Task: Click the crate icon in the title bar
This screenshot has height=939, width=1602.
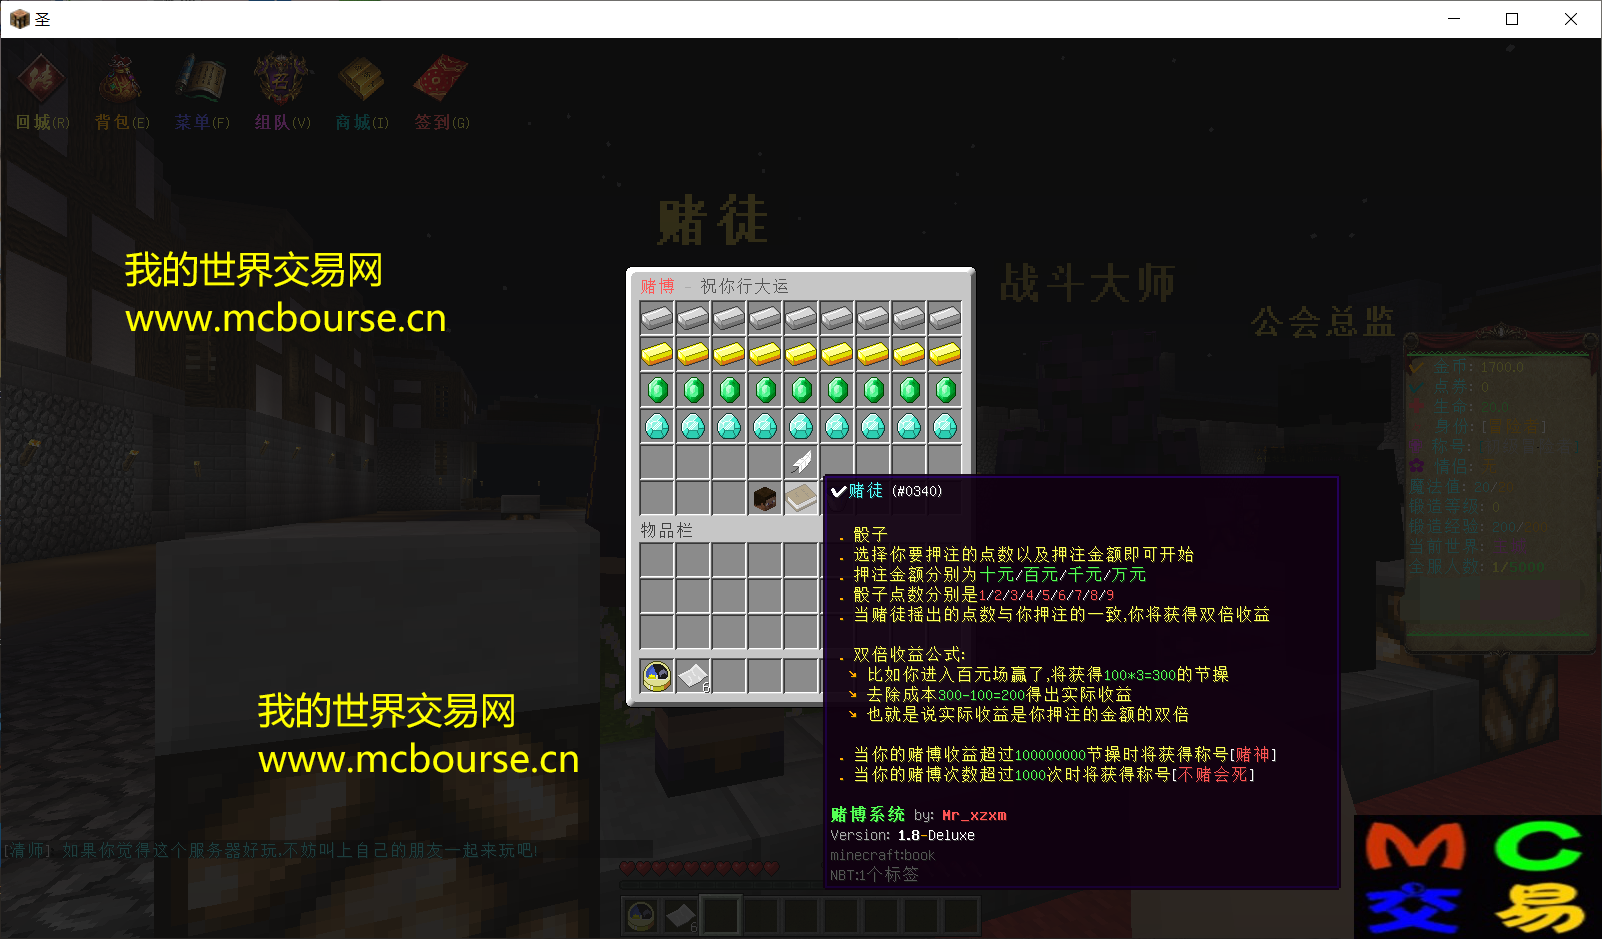Action: pyautogui.click(x=20, y=19)
